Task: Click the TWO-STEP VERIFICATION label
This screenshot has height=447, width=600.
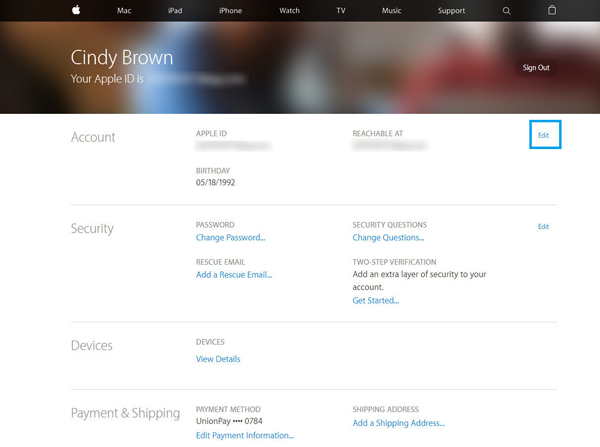Action: [394, 262]
